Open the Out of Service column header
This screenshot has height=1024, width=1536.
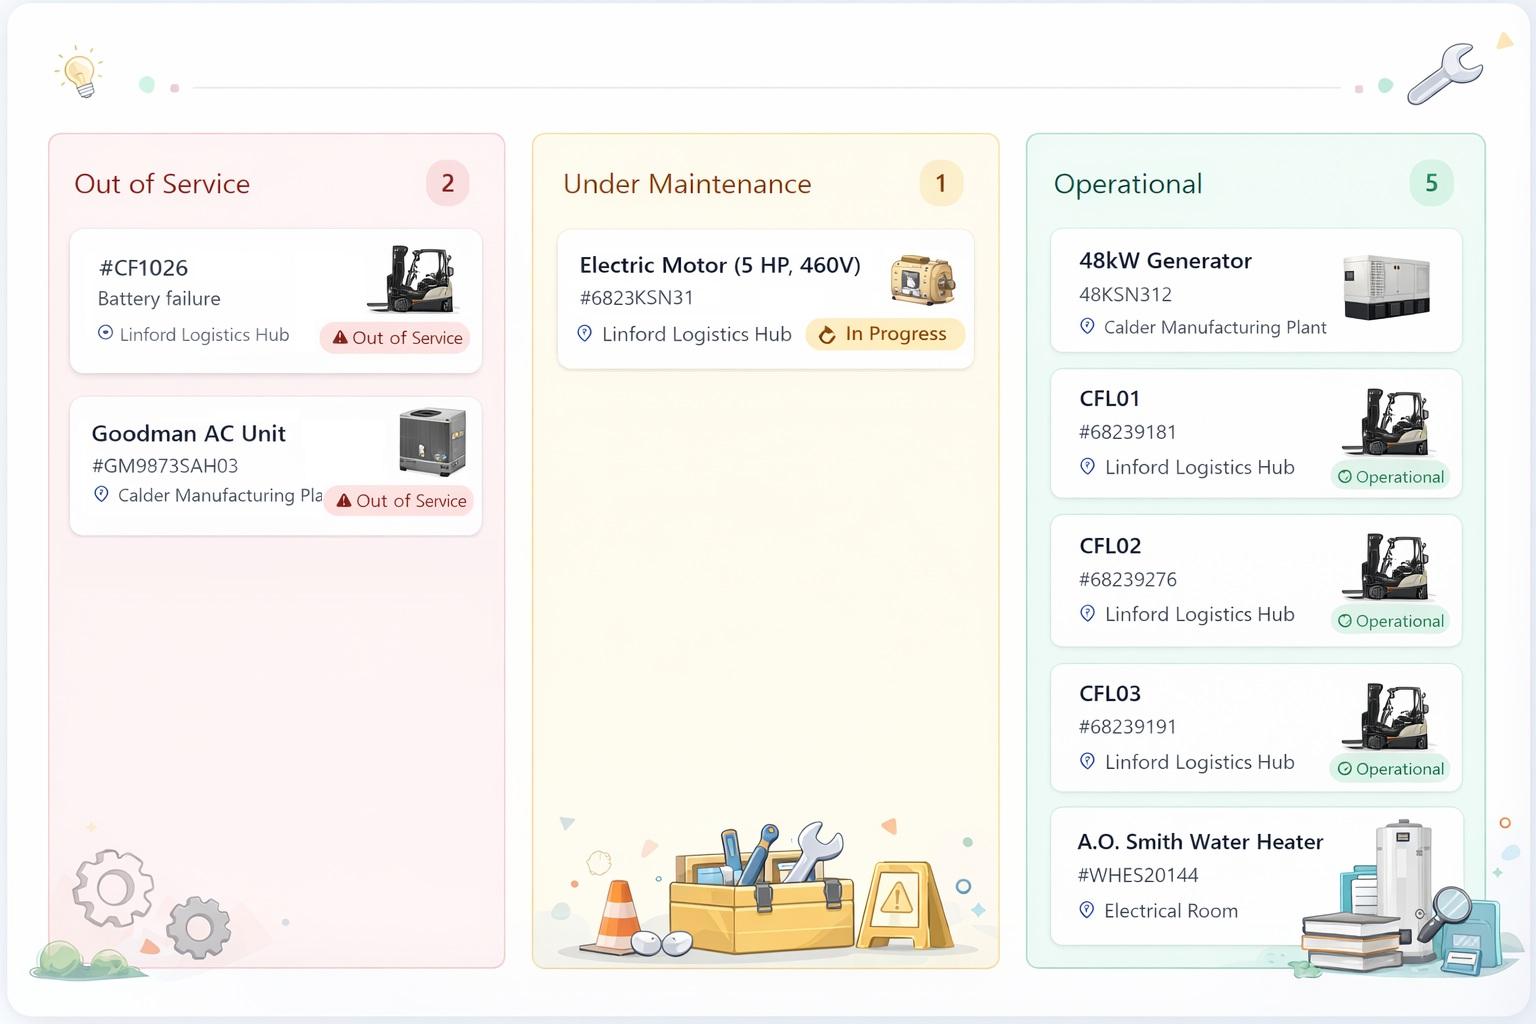(162, 183)
